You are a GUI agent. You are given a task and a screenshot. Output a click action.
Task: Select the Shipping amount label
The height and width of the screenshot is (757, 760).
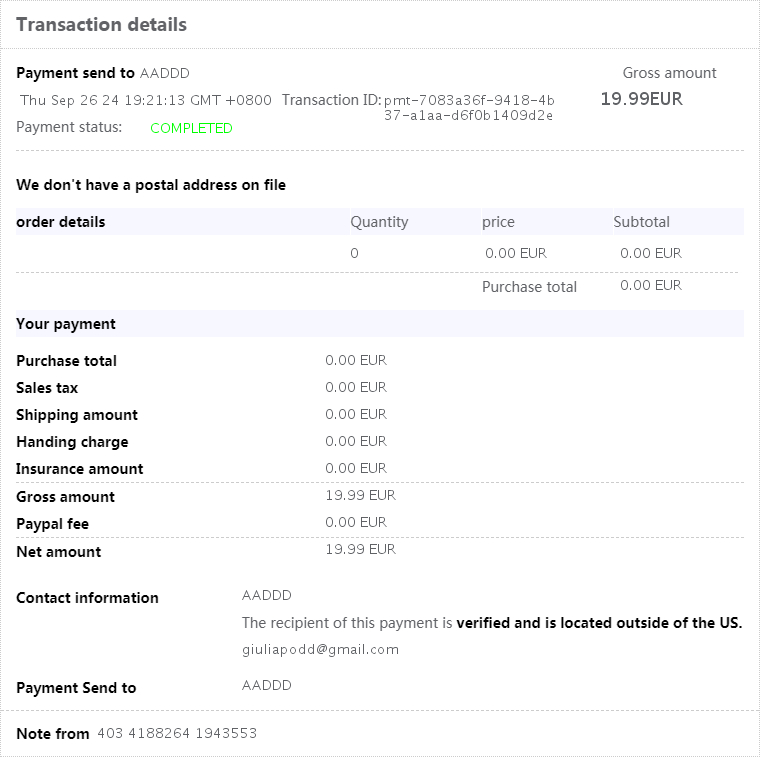(x=77, y=415)
